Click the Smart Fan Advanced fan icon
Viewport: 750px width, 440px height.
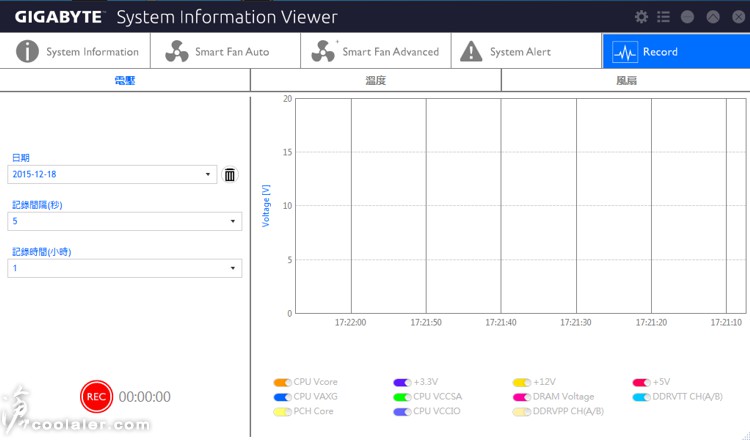click(324, 51)
